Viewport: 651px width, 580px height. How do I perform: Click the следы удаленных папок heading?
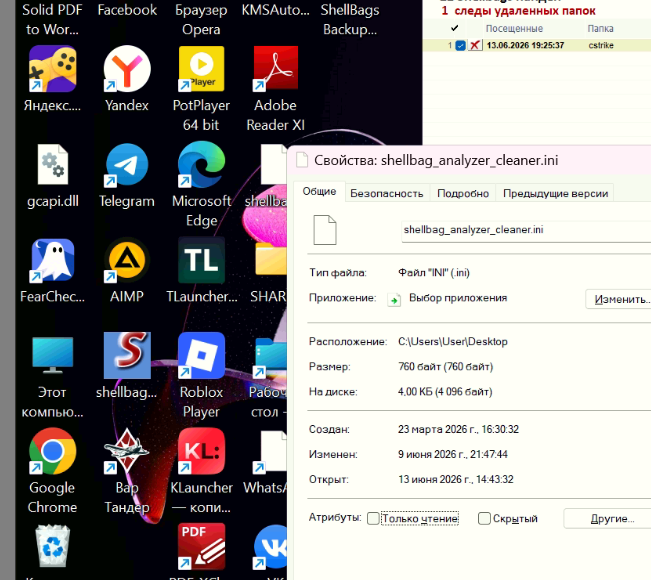[525, 11]
